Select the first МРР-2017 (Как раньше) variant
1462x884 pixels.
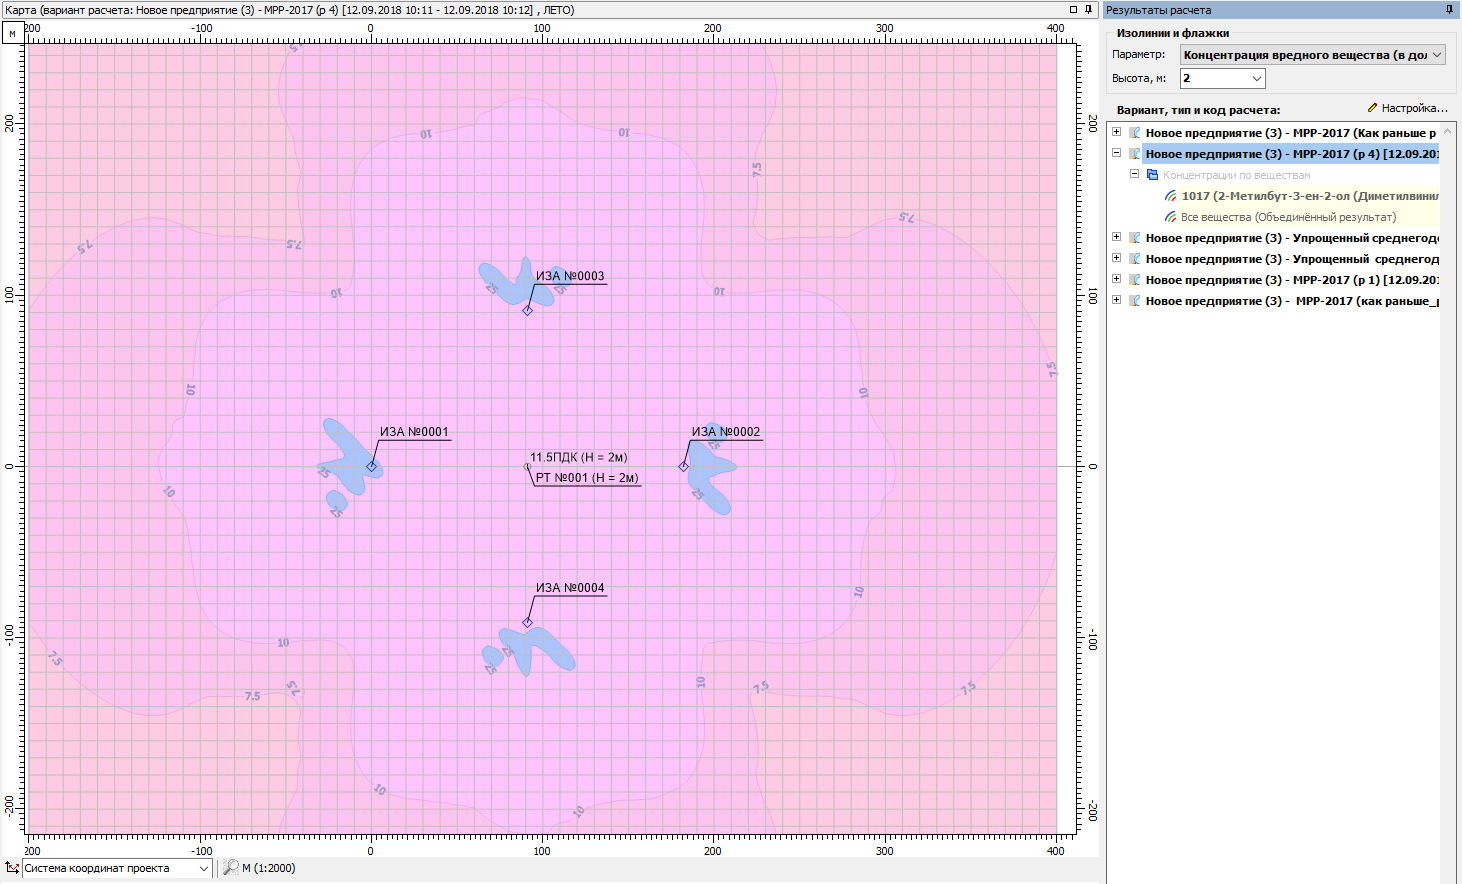pyautogui.click(x=1290, y=133)
